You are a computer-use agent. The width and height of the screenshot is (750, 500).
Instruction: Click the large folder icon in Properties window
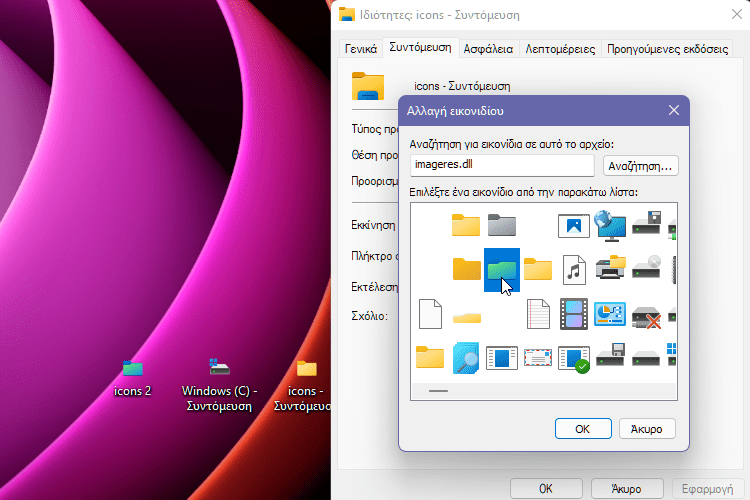coord(368,86)
